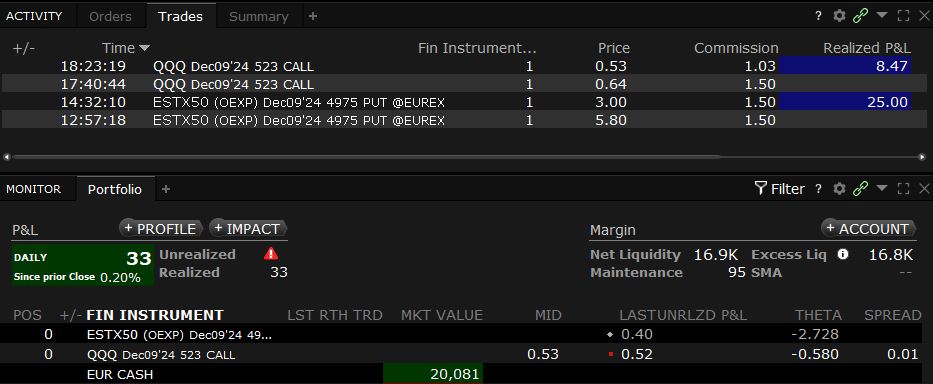Switch to the Orders tab
The width and height of the screenshot is (933, 384).
point(111,17)
